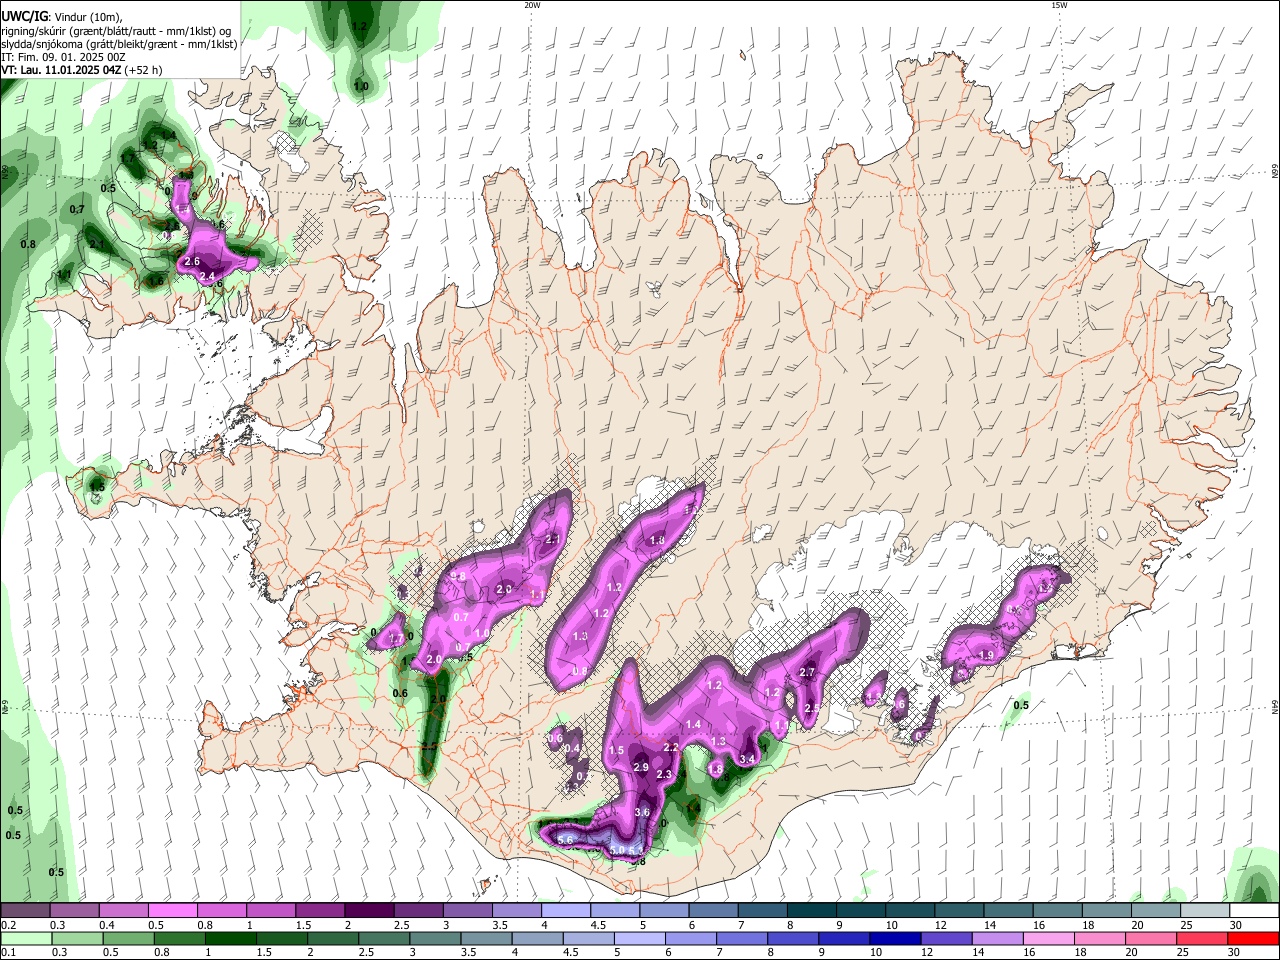Select the '2.3' value on the map
1280x960 pixels.
664,774
